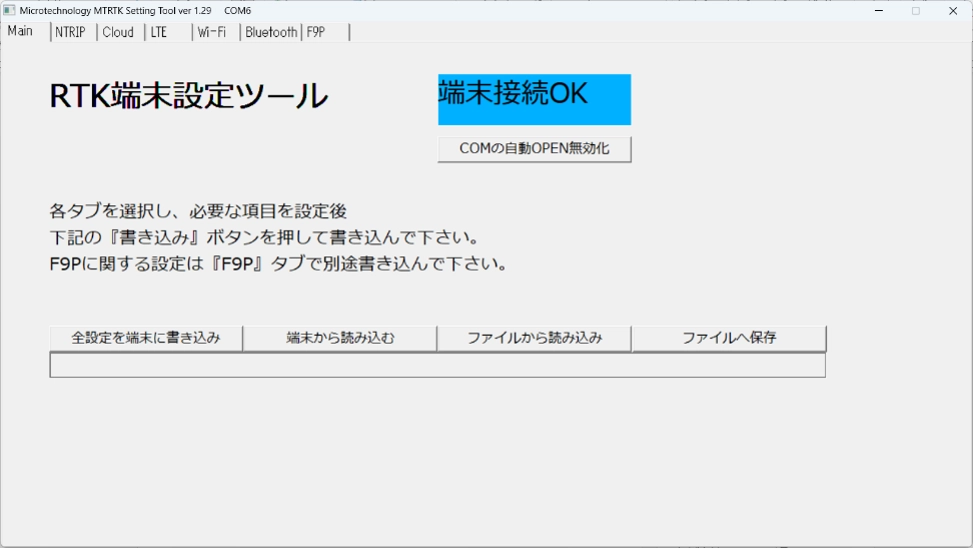Click the window title Microtechnology MTRTK Setting Tool
Screen dimensions: 973x548
click(x=117, y=11)
